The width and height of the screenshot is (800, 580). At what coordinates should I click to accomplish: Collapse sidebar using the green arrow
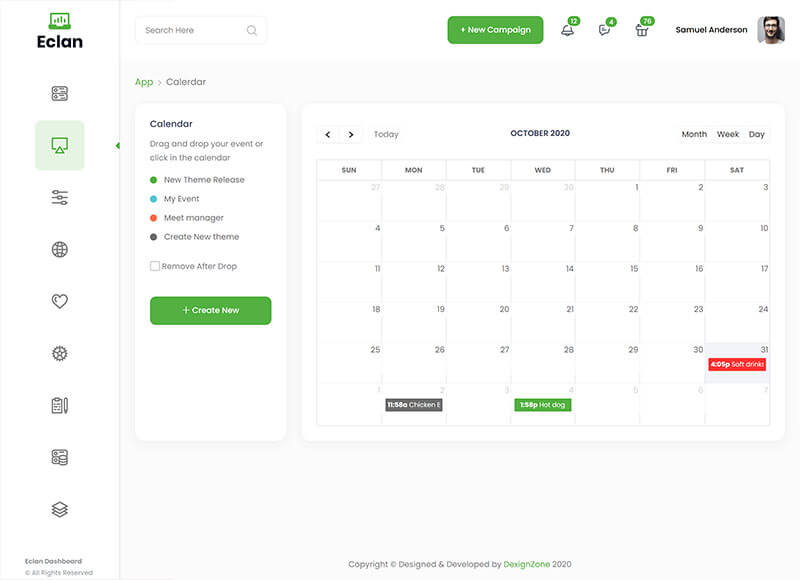(118, 146)
